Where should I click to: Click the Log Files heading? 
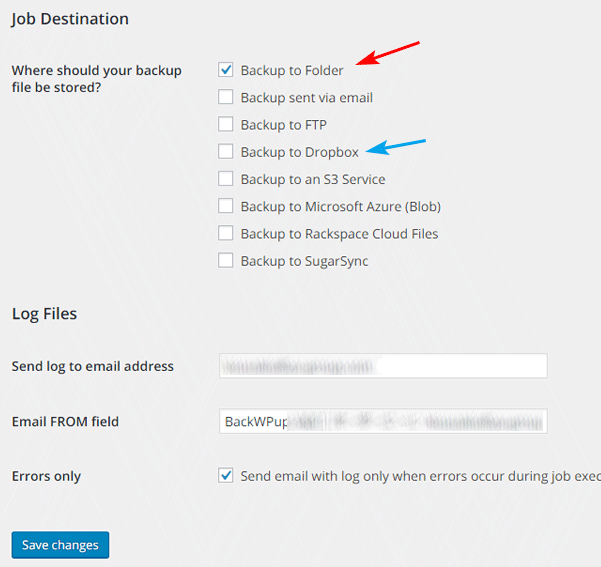click(44, 314)
